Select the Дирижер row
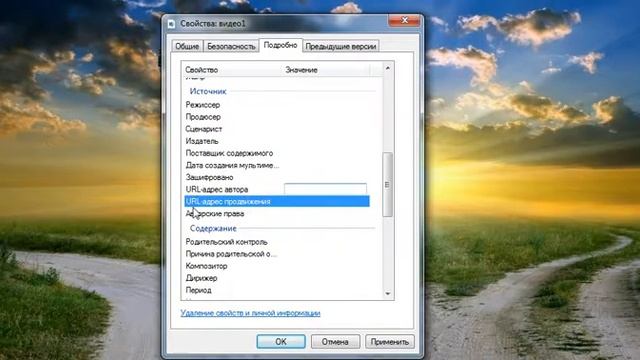This screenshot has width=640, height=360. 277,278
